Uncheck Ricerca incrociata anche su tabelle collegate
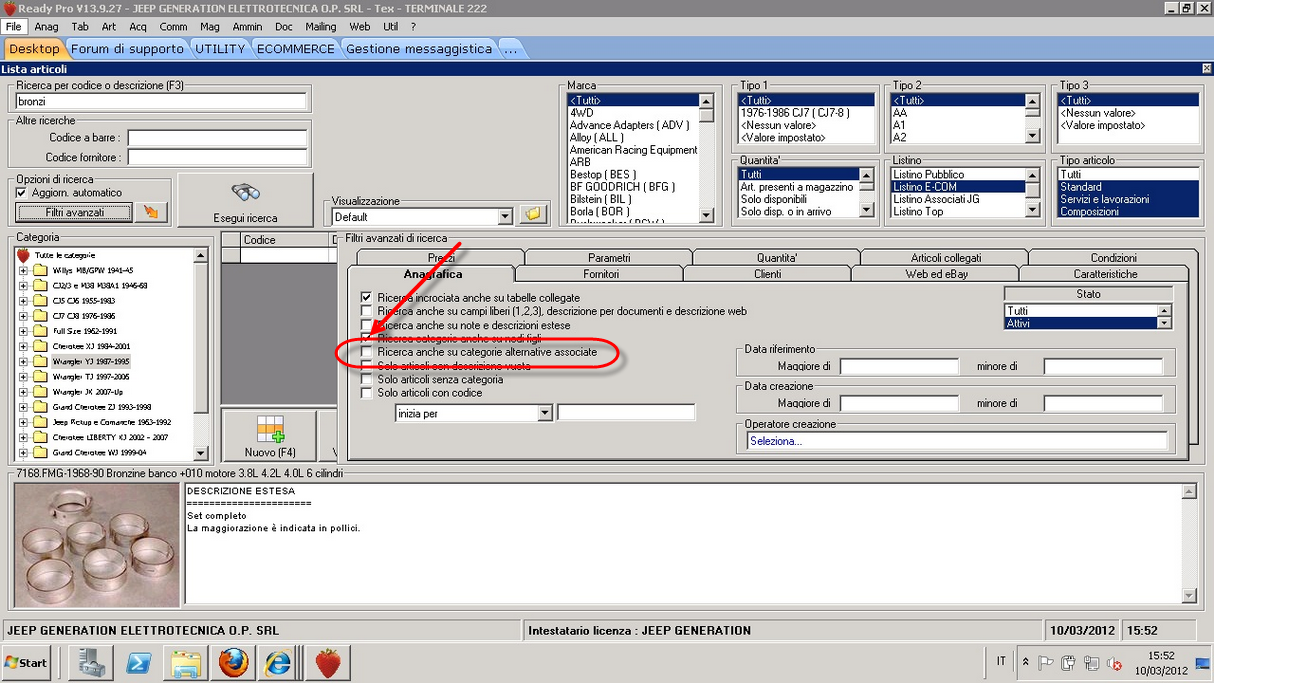Image resolution: width=1303 pixels, height=683 pixels. tap(367, 298)
